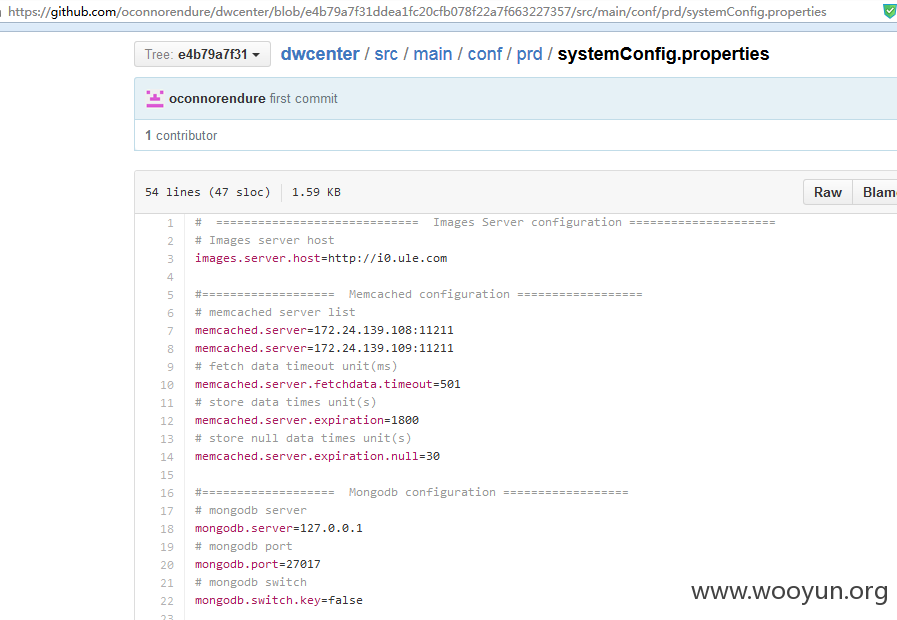Click the systemConfig.properties file name heading
This screenshot has height=620, width=897.
(x=663, y=54)
